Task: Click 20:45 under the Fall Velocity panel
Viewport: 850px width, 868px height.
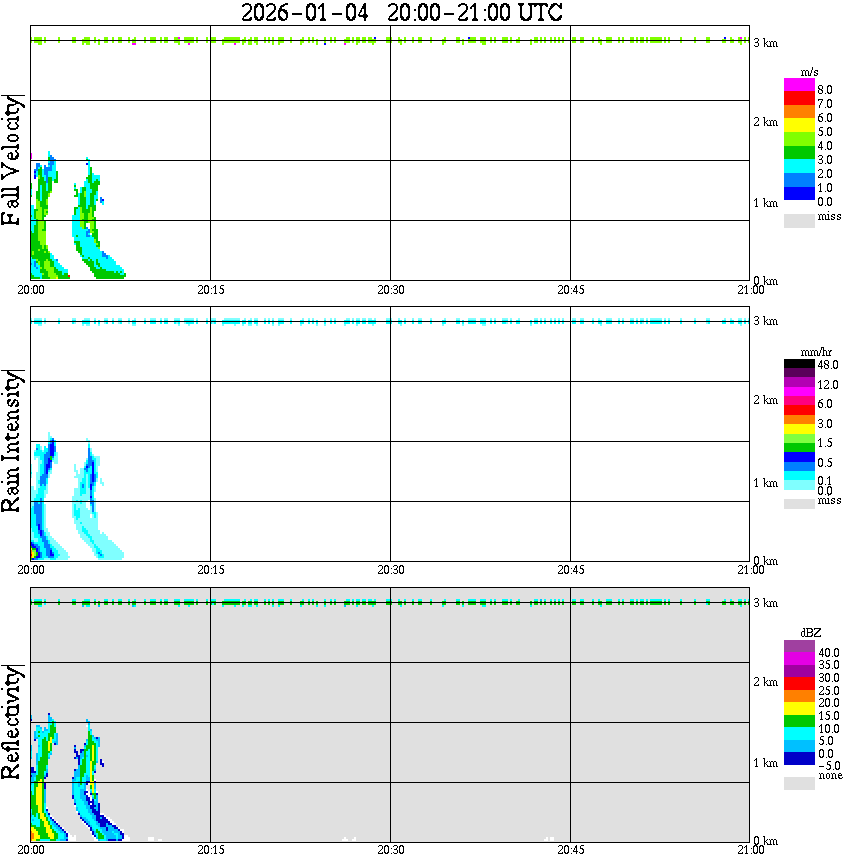Action: 571,290
